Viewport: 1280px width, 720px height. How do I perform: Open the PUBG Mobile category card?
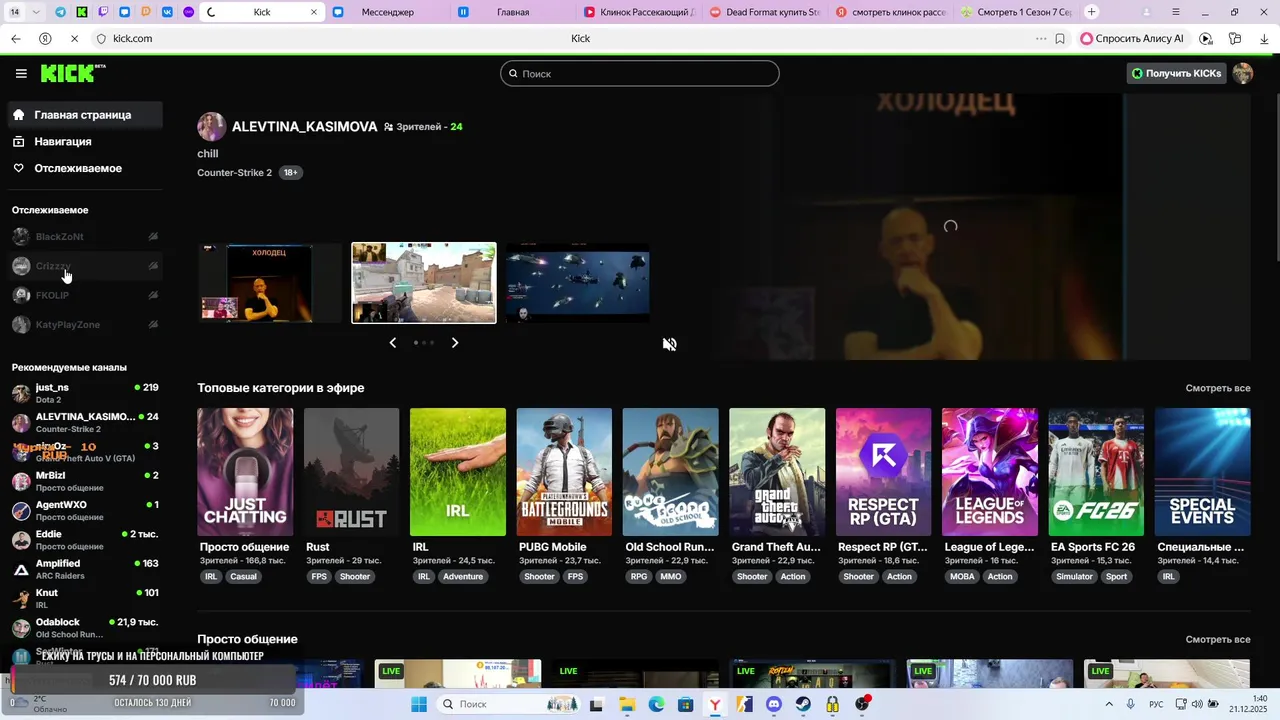click(x=564, y=472)
